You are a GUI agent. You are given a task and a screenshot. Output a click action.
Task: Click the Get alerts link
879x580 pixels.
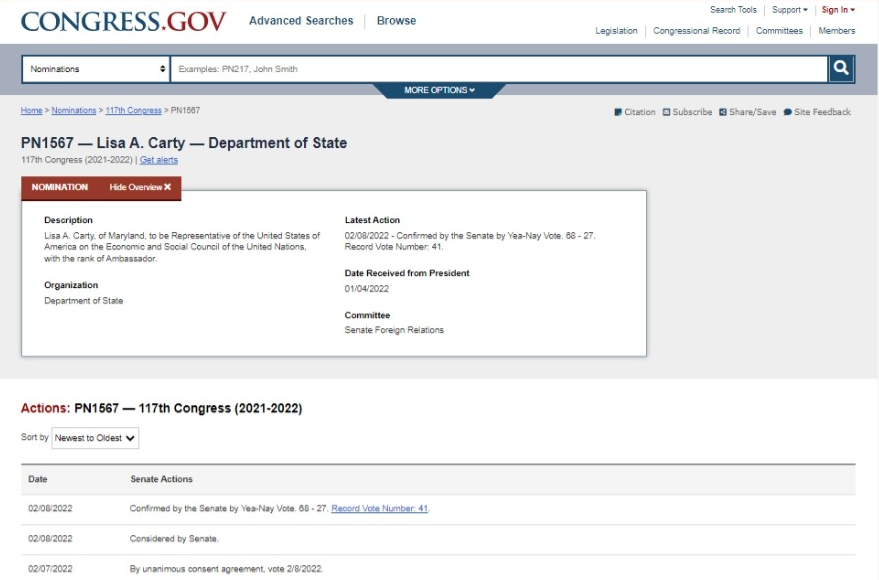point(159,160)
